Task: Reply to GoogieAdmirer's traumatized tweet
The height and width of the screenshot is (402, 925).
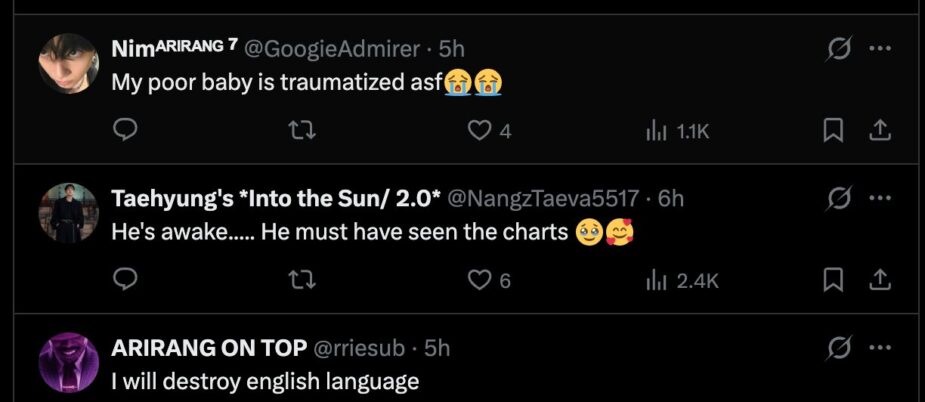Action: [x=125, y=130]
